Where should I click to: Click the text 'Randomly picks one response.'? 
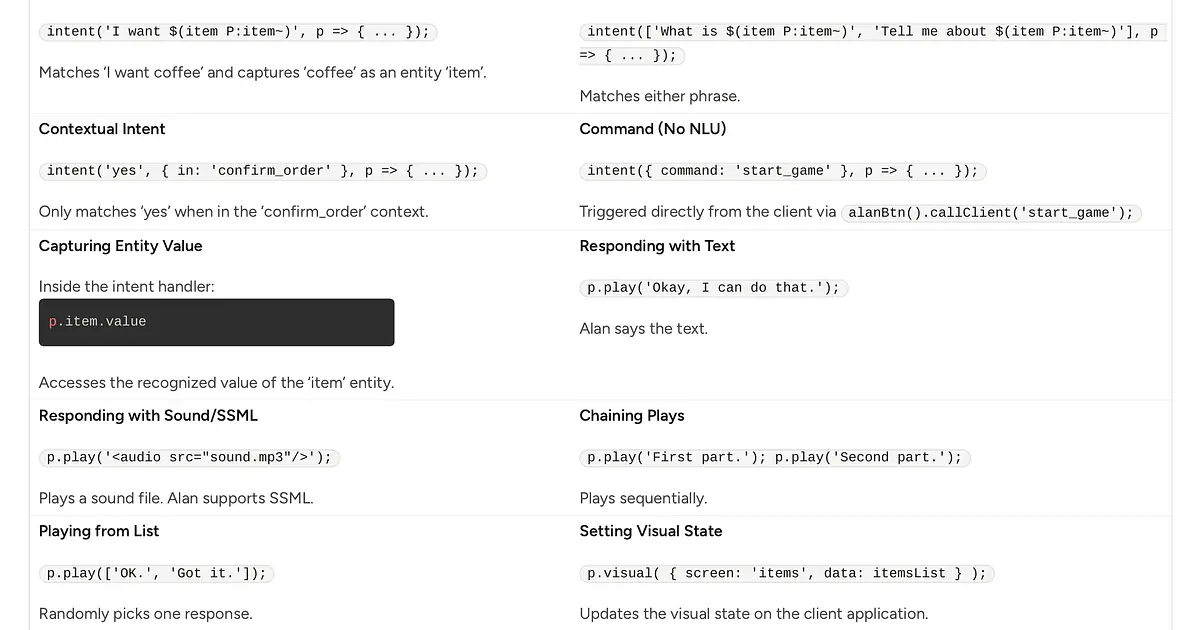point(145,614)
